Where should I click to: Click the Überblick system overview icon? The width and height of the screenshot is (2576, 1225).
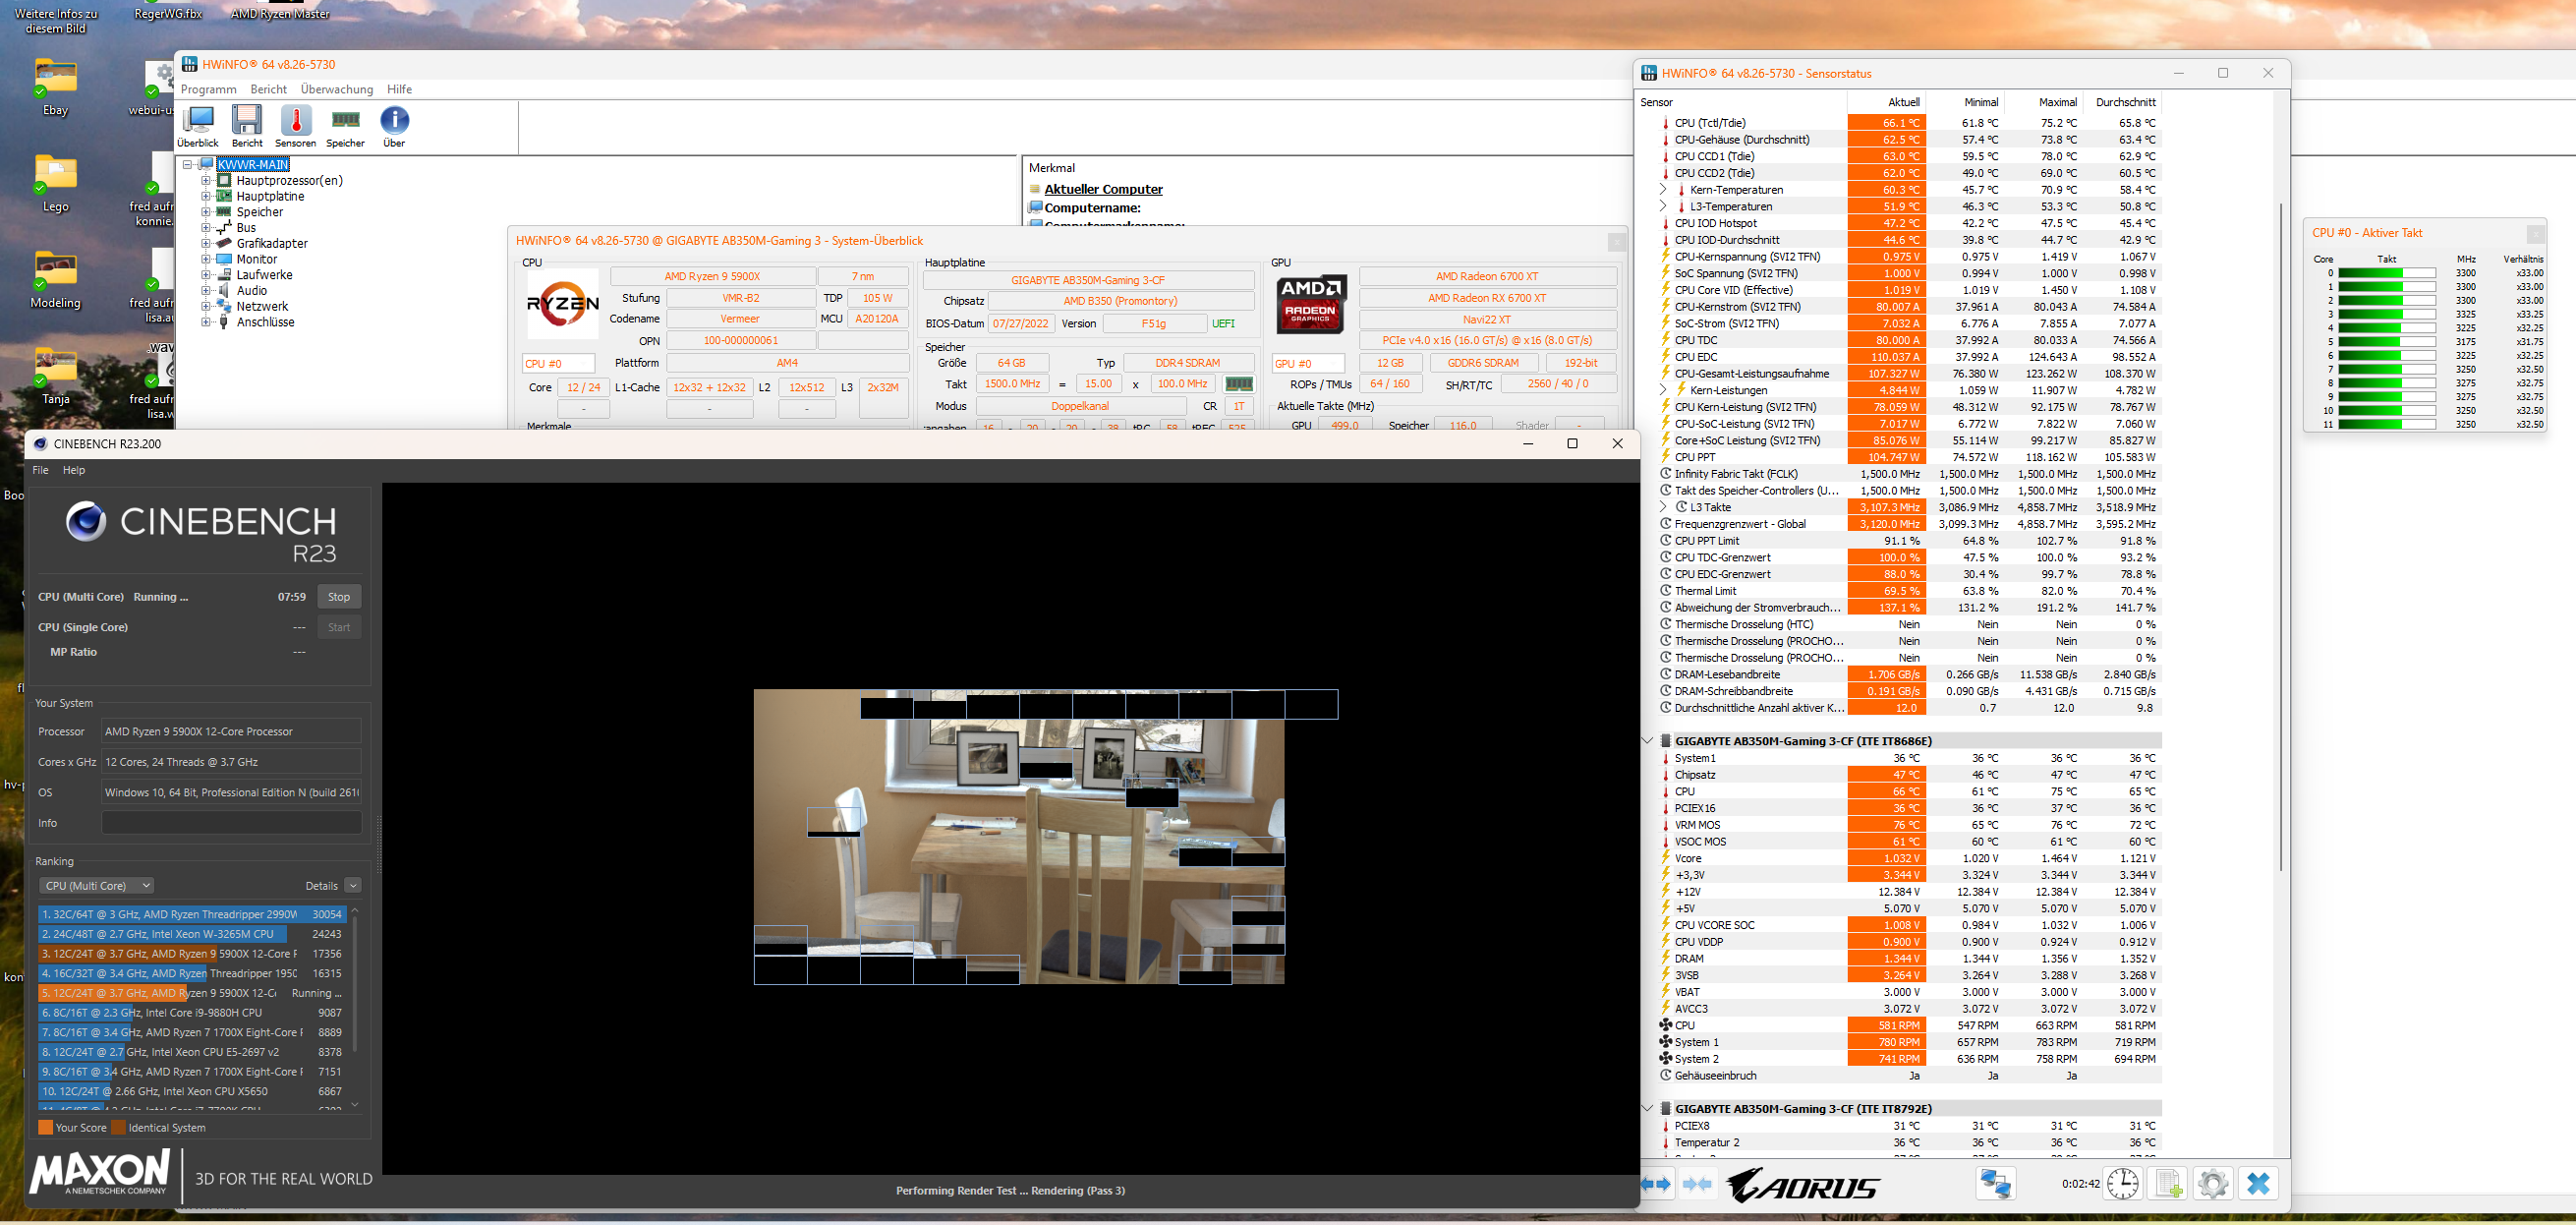click(x=199, y=122)
